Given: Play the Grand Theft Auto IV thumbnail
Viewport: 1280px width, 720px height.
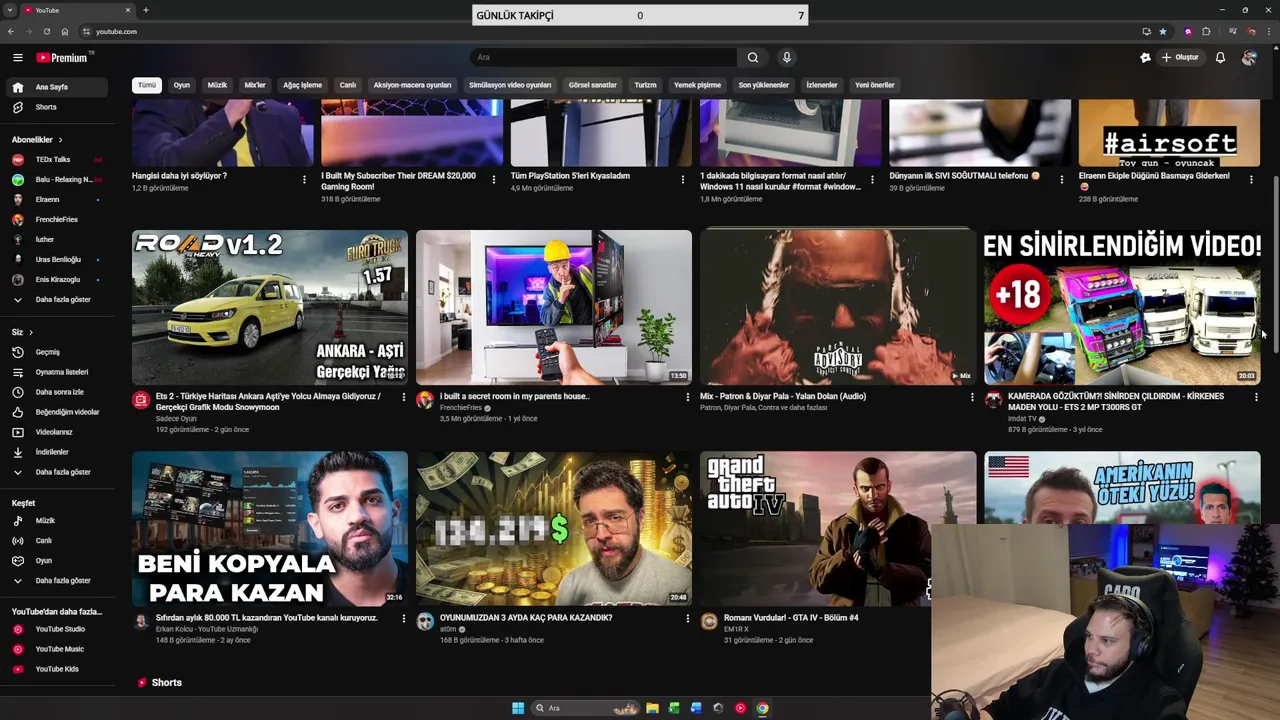Looking at the screenshot, I should pyautogui.click(x=838, y=528).
